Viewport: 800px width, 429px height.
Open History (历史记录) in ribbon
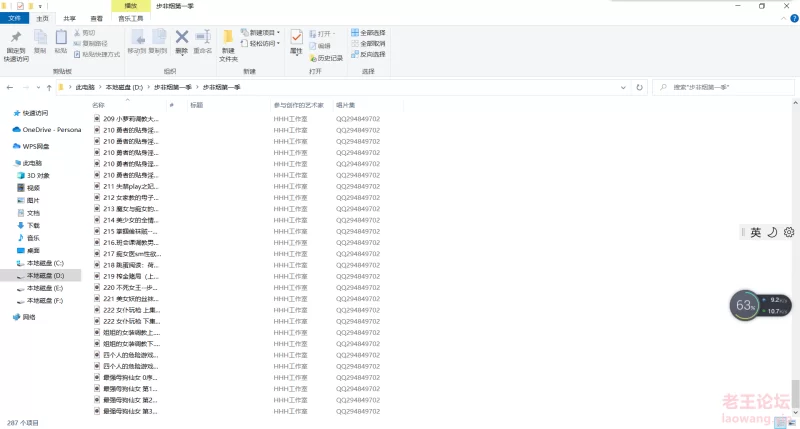[x=326, y=58]
